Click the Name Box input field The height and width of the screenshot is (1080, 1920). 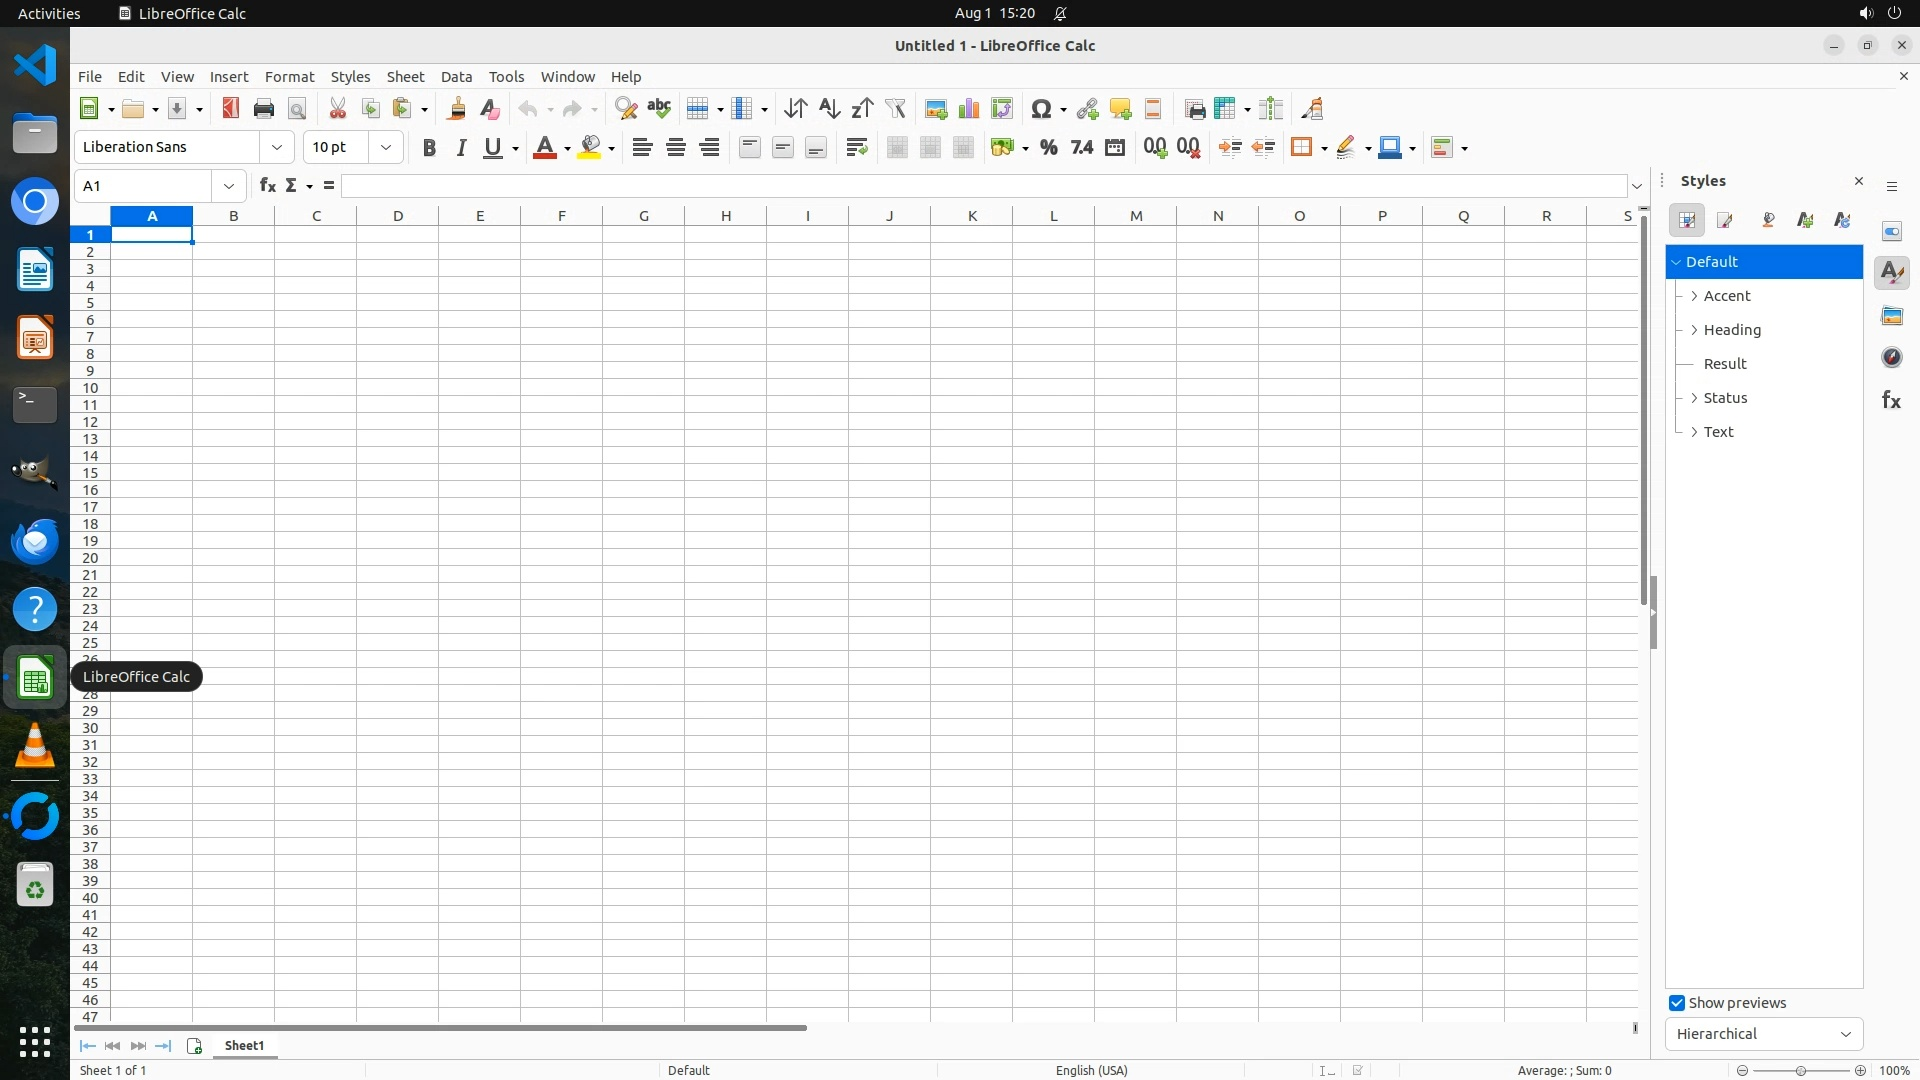pyautogui.click(x=144, y=186)
